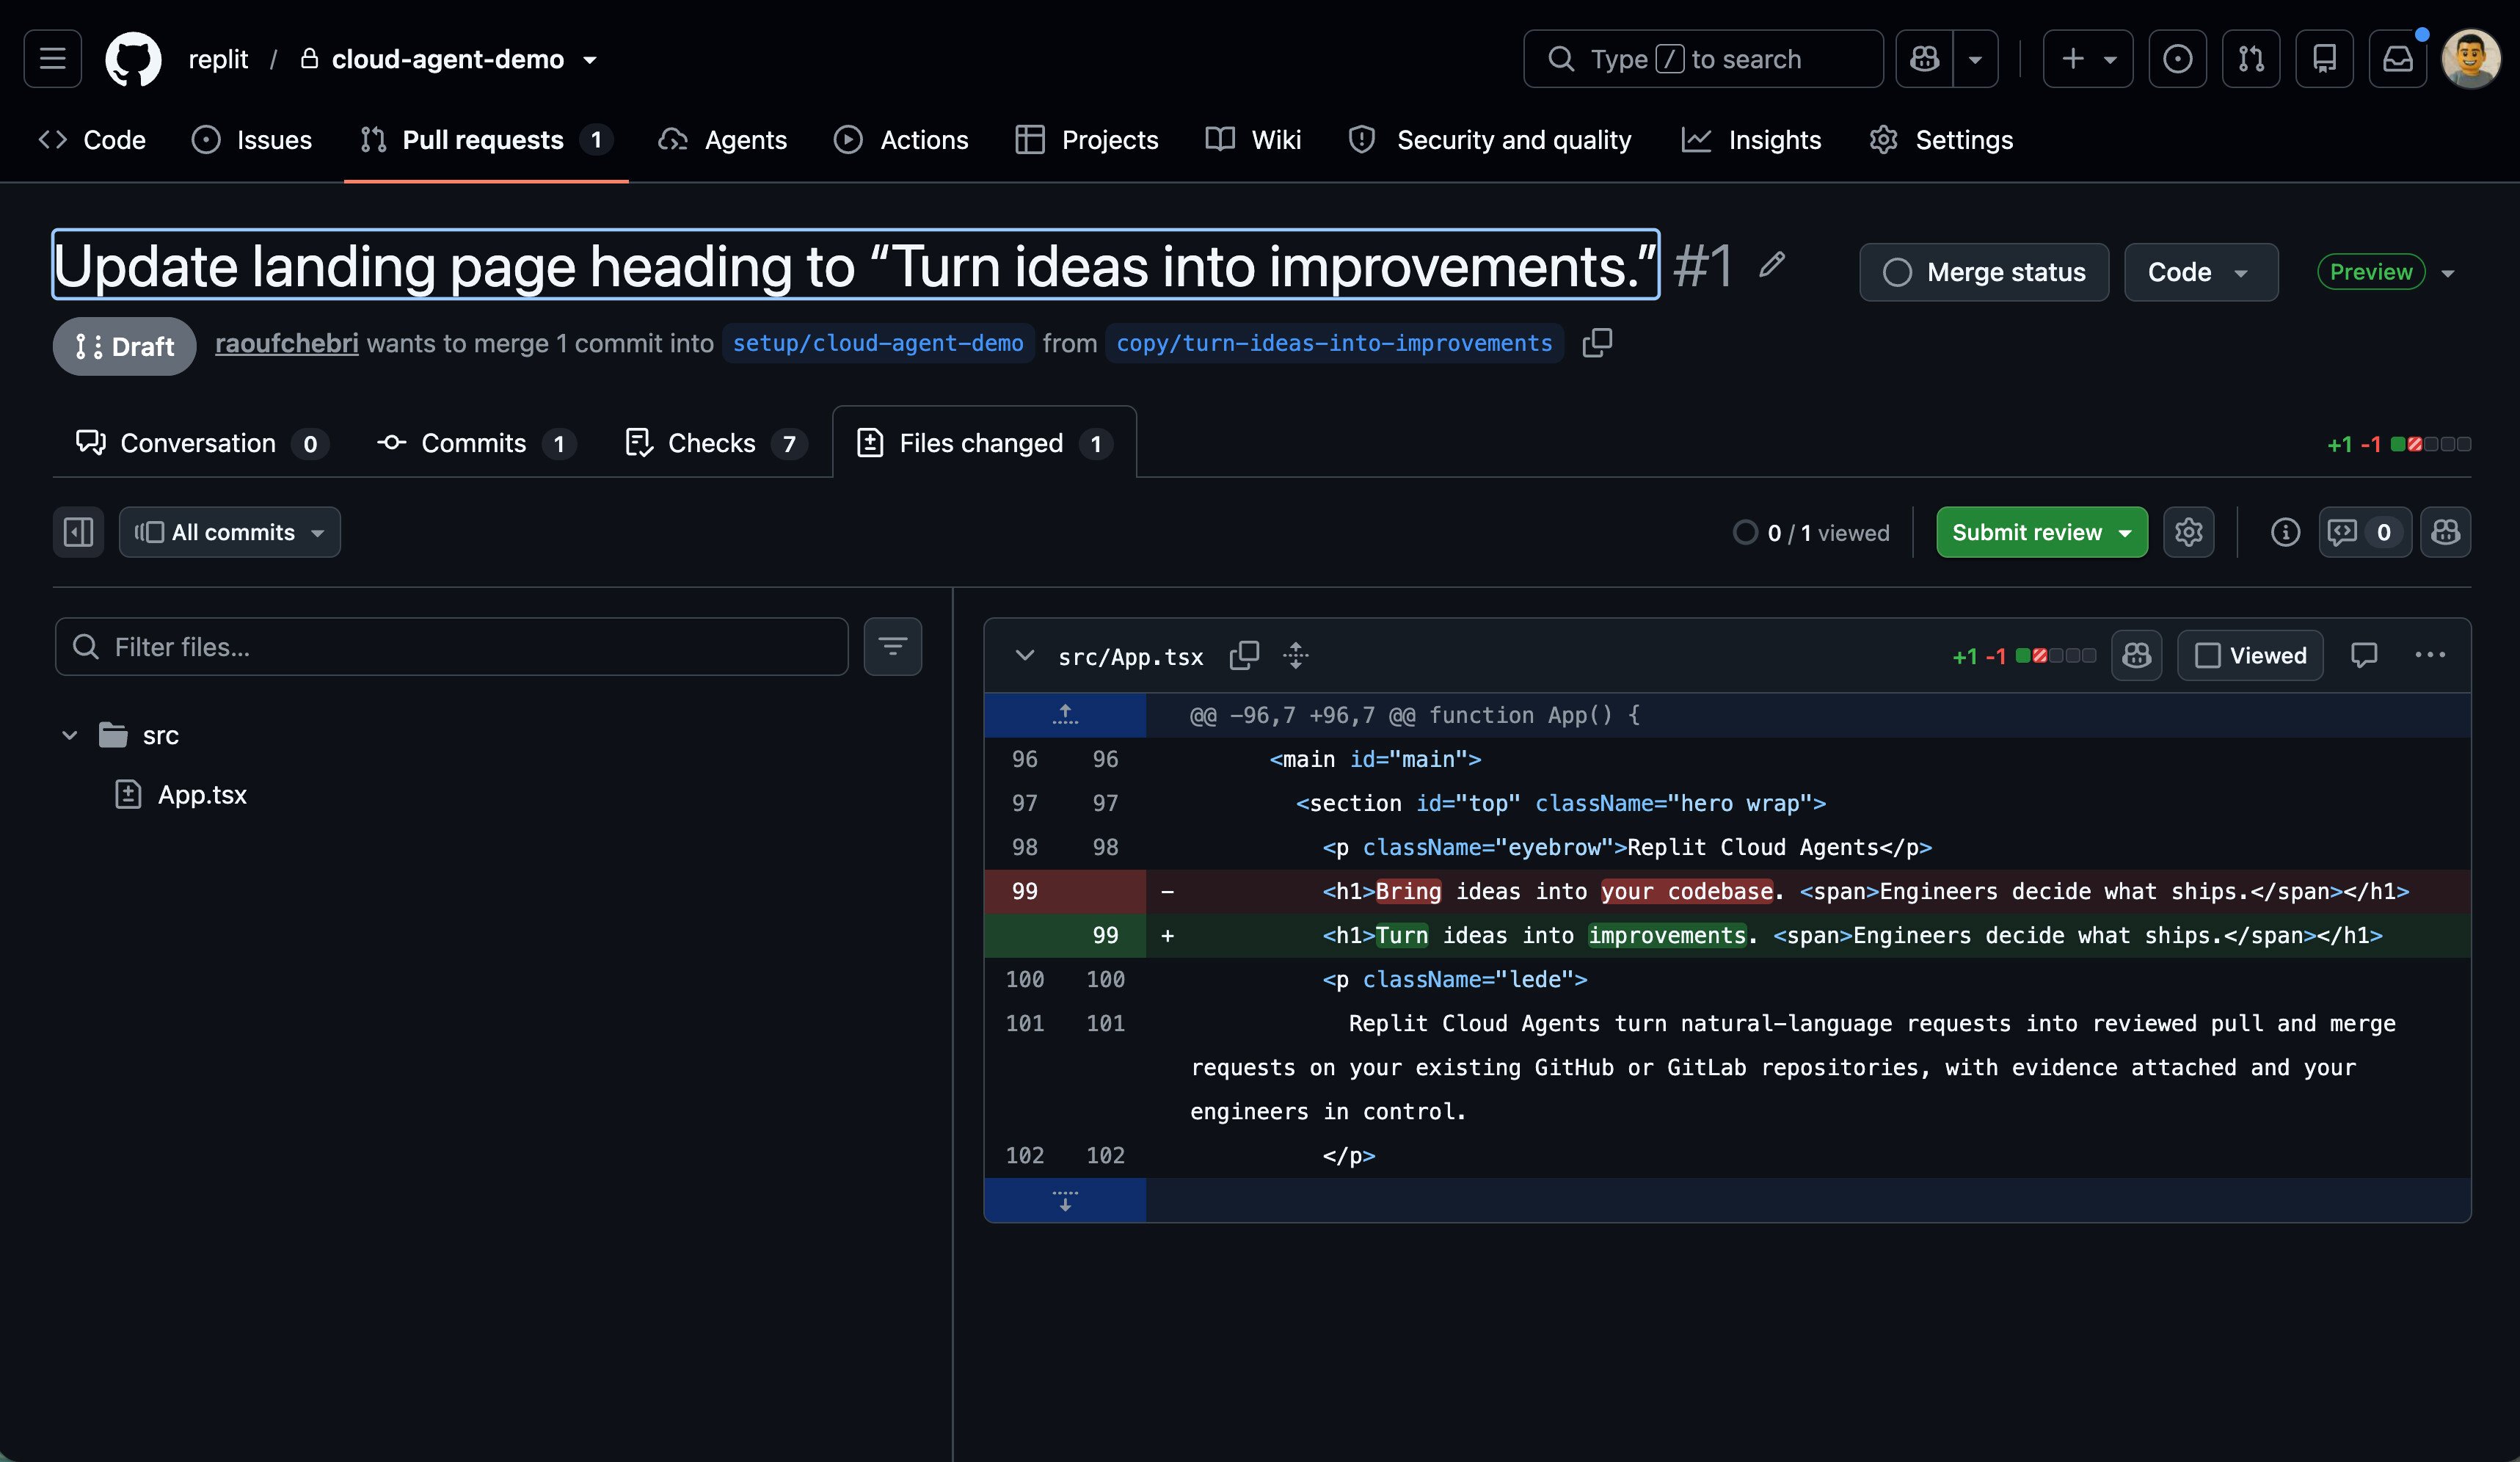
Task: Open the Actions repository tab
Action: [x=901, y=140]
